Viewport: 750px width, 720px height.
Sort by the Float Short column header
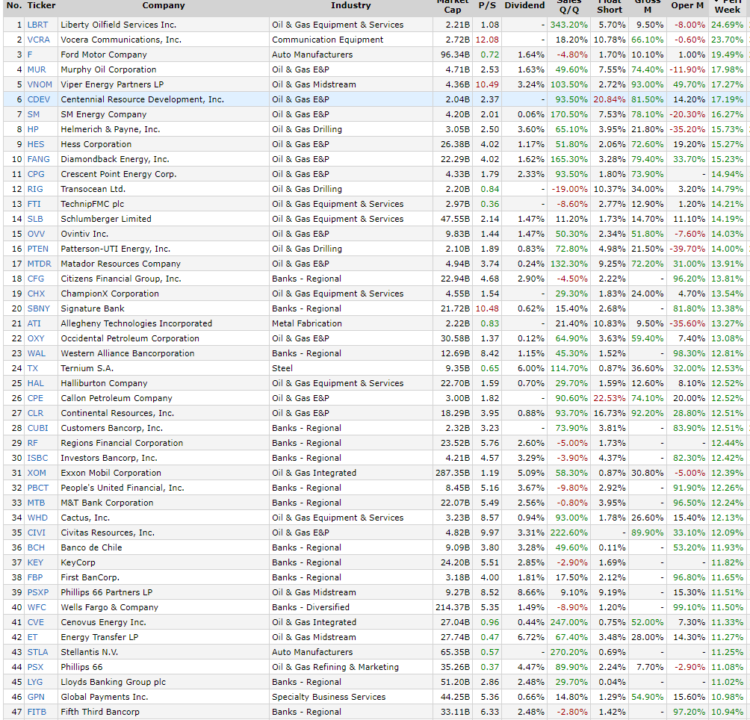[x=609, y=7]
